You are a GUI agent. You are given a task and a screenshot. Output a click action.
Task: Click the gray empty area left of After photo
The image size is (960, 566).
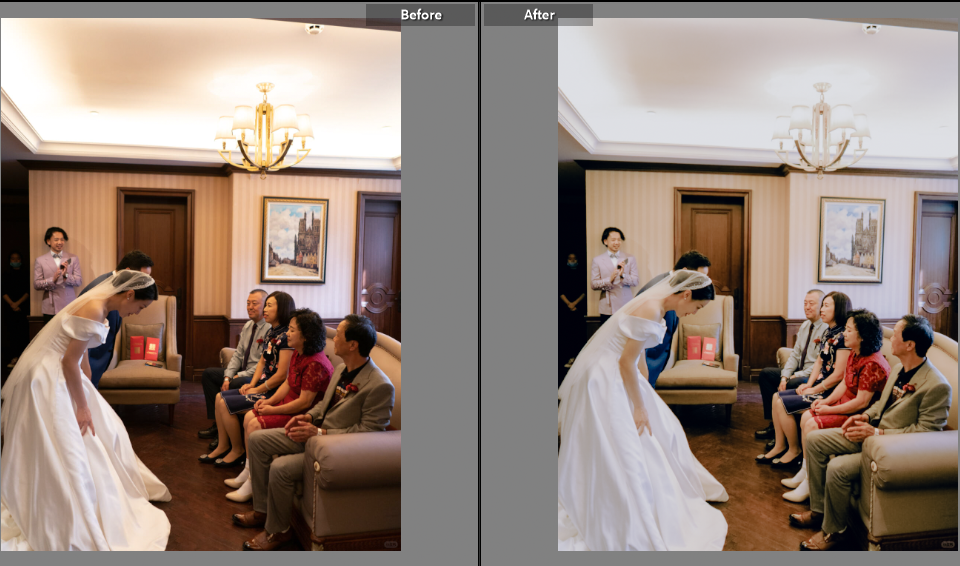pyautogui.click(x=519, y=300)
